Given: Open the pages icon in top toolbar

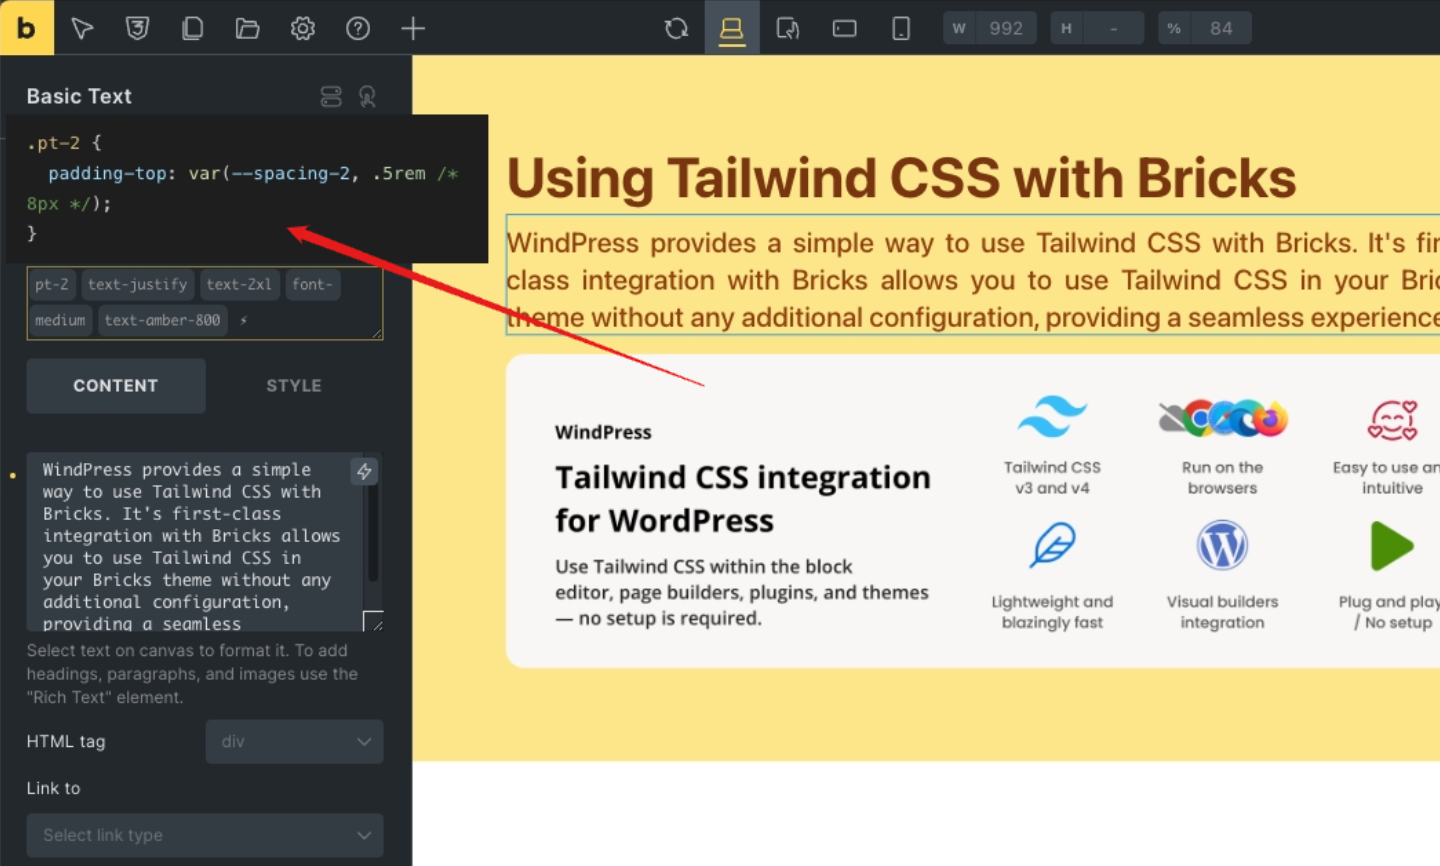Looking at the screenshot, I should point(192,28).
